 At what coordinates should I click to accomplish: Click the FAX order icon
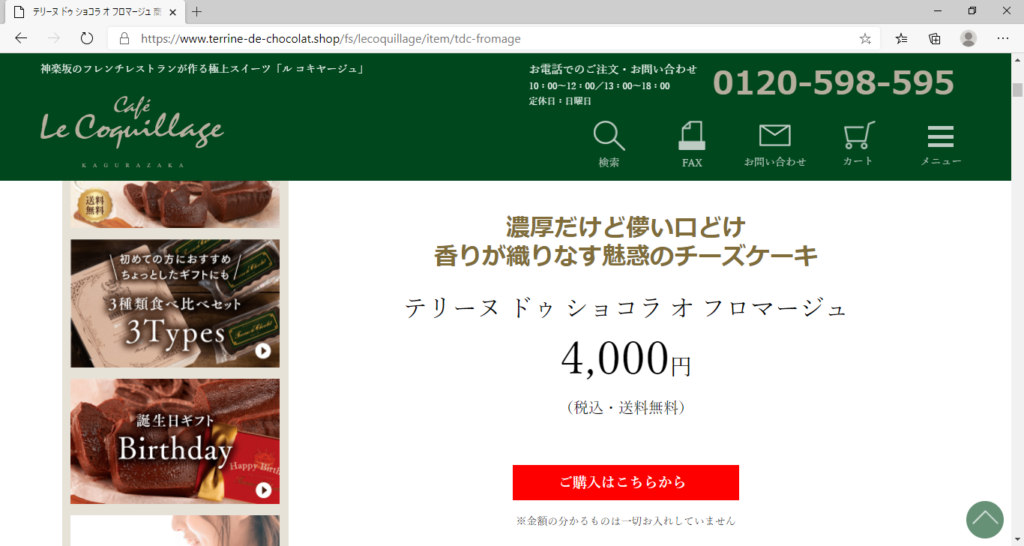tap(692, 144)
